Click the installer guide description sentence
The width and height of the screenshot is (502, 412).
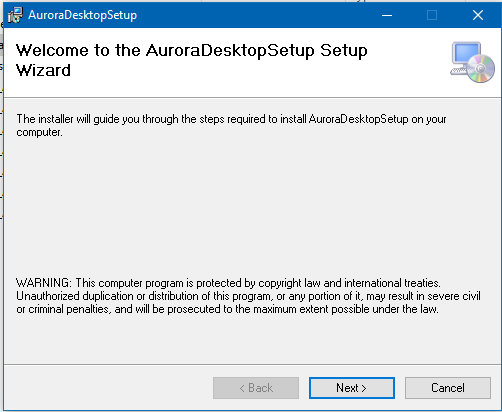coord(231,126)
